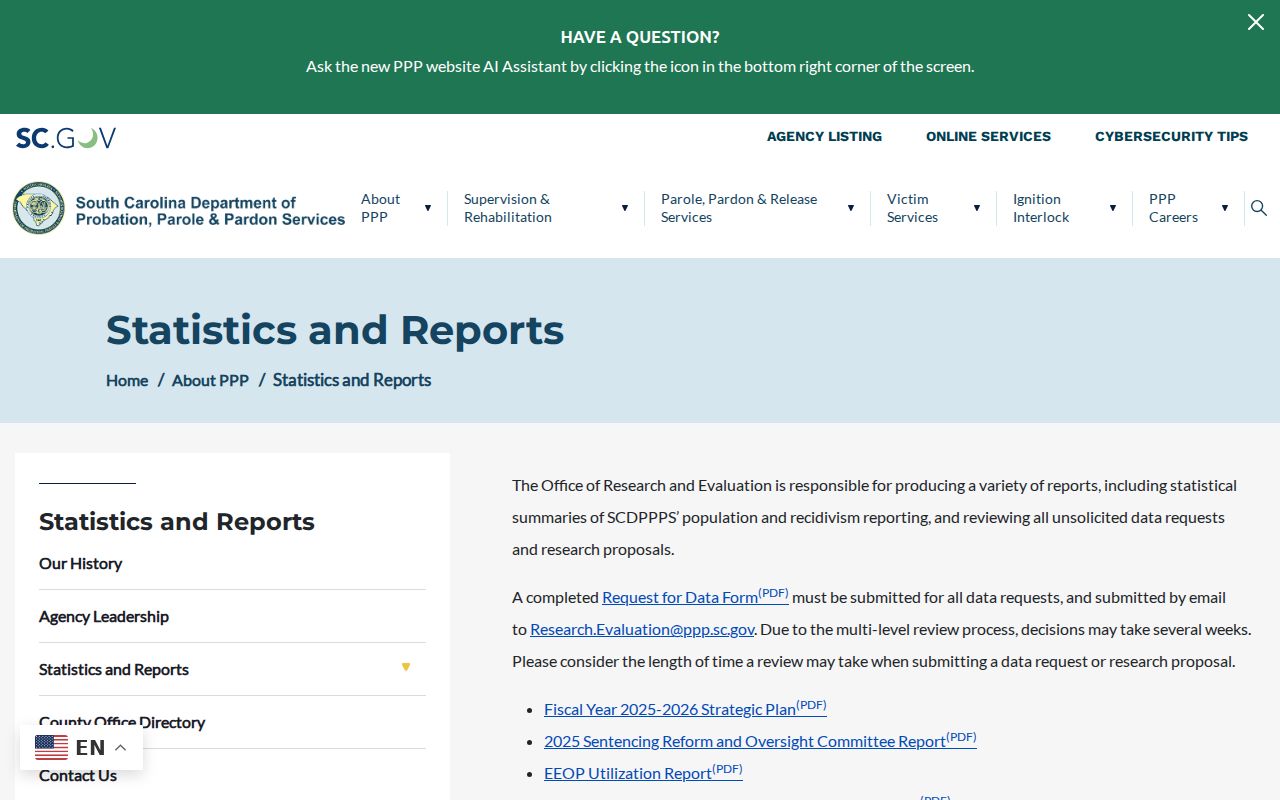Viewport: 1280px width, 800px height.
Task: Click South Carolina Department of Probation title text
Action: (x=210, y=210)
